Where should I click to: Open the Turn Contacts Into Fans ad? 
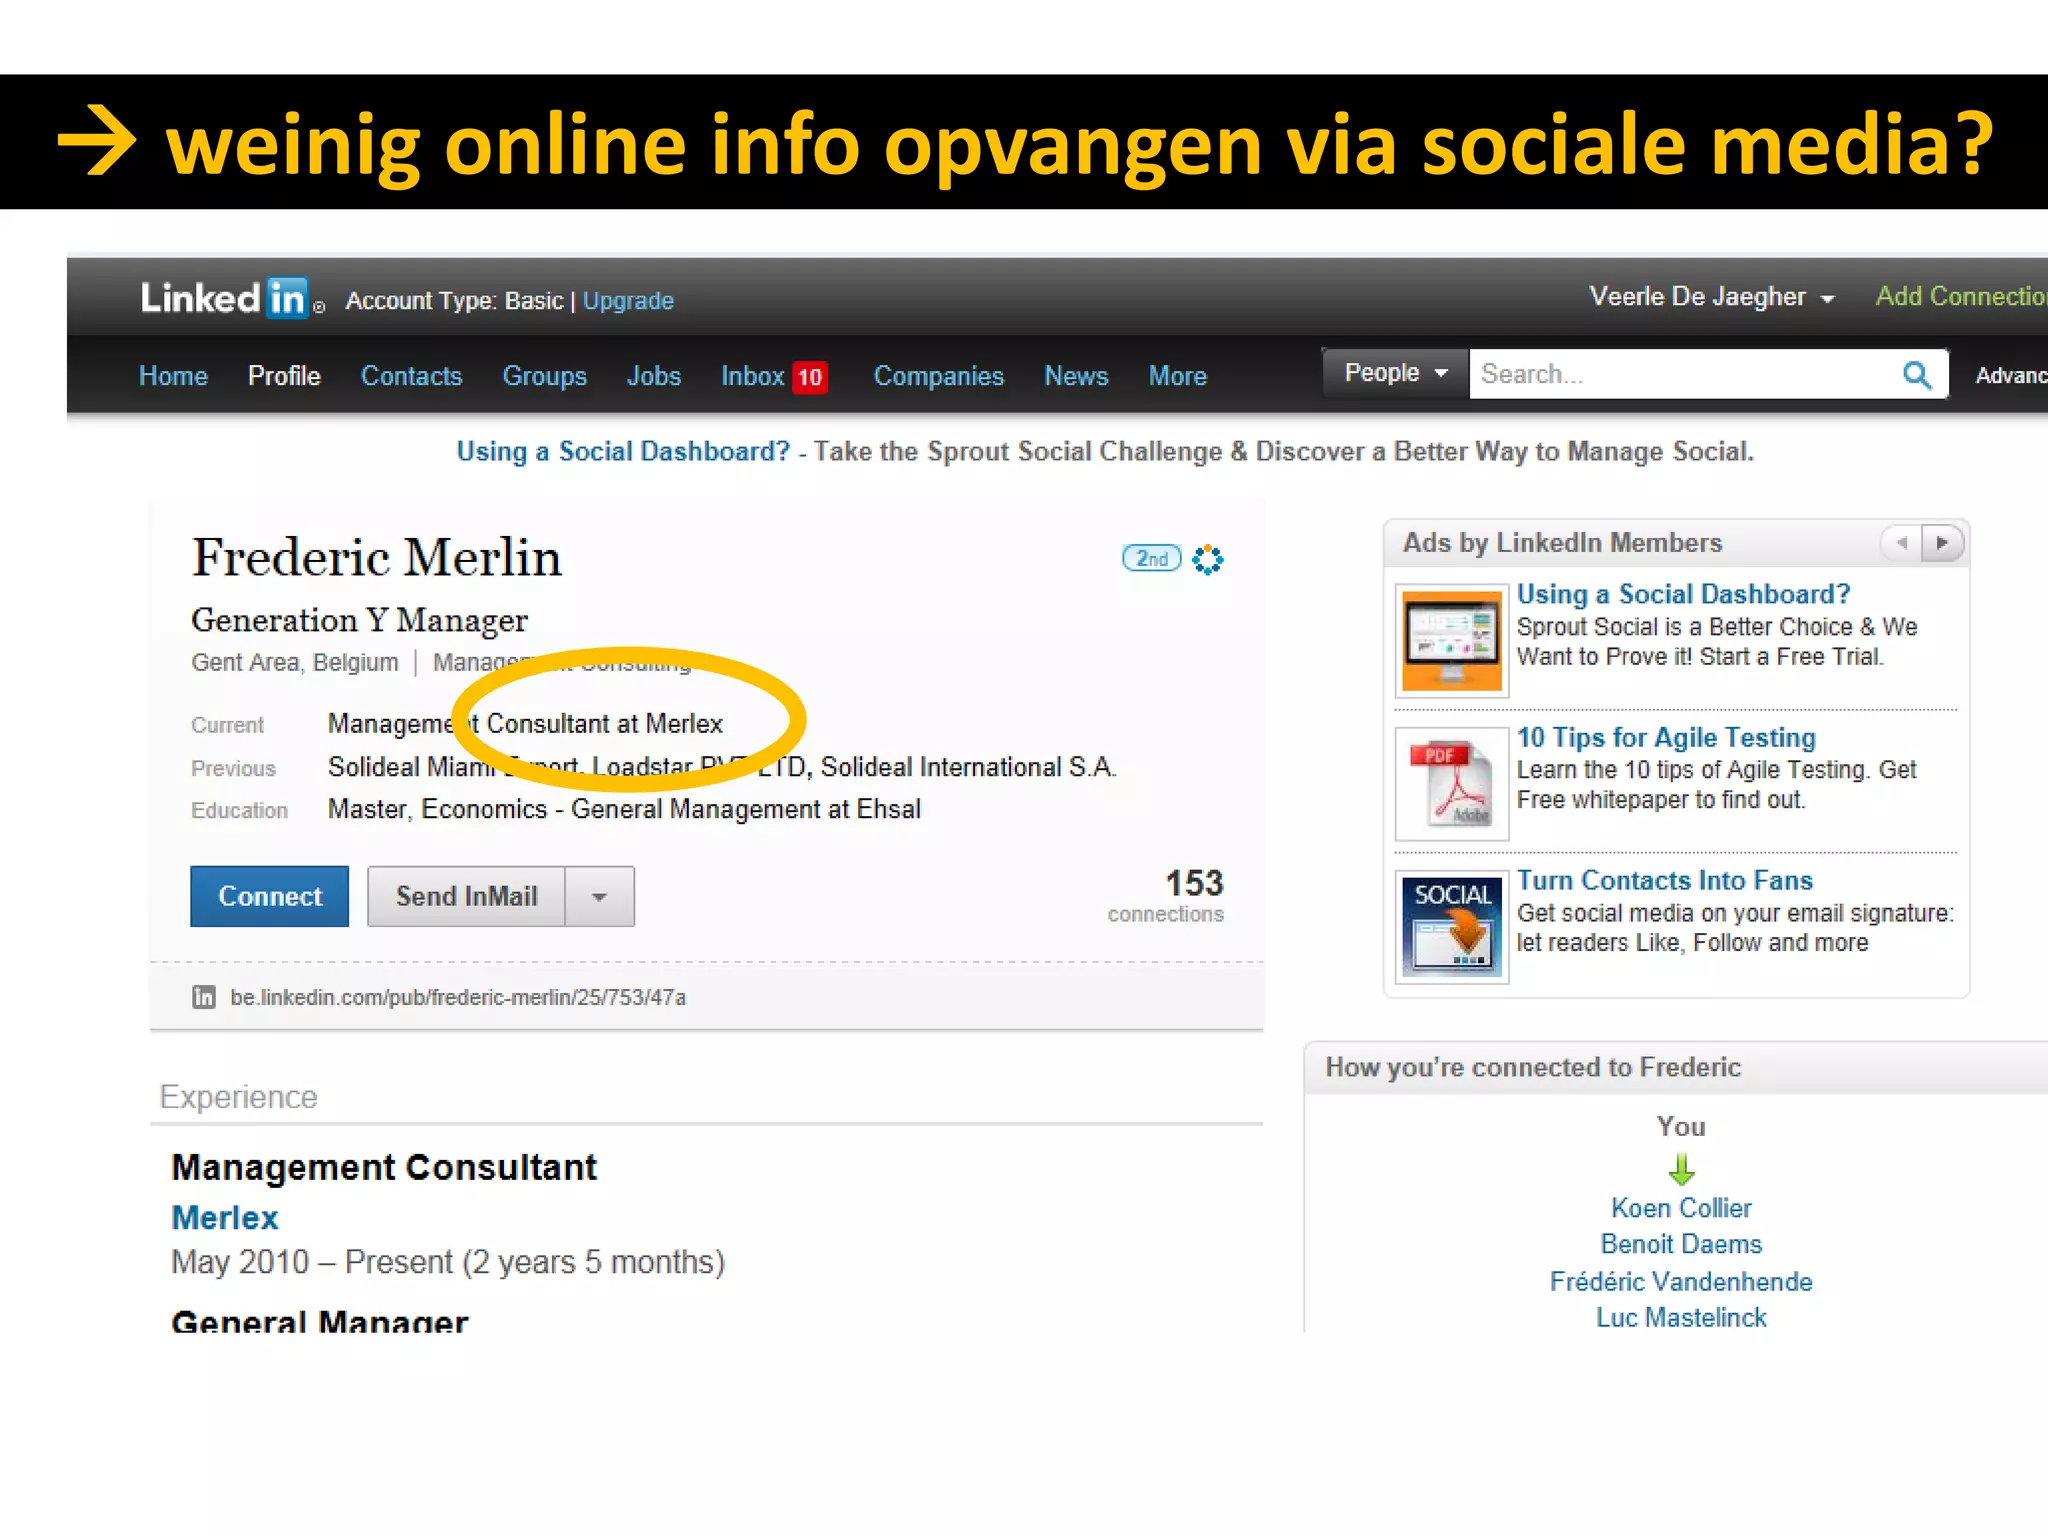pos(1664,880)
